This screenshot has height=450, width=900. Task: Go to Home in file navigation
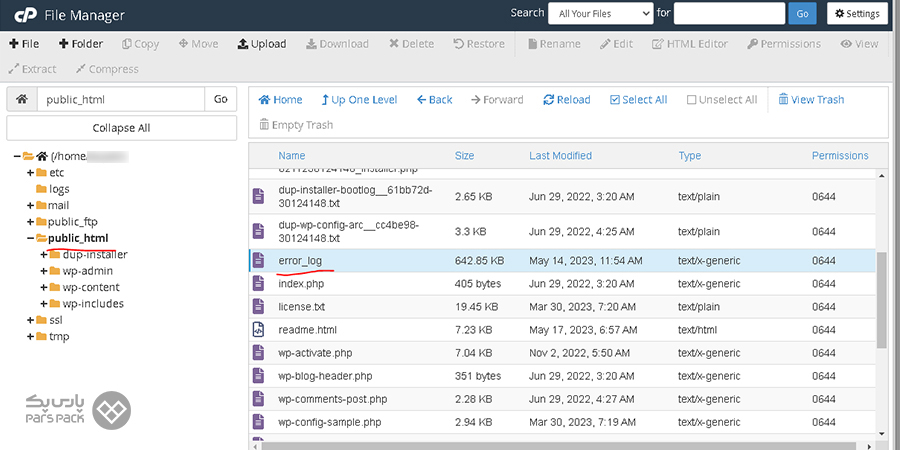click(281, 99)
